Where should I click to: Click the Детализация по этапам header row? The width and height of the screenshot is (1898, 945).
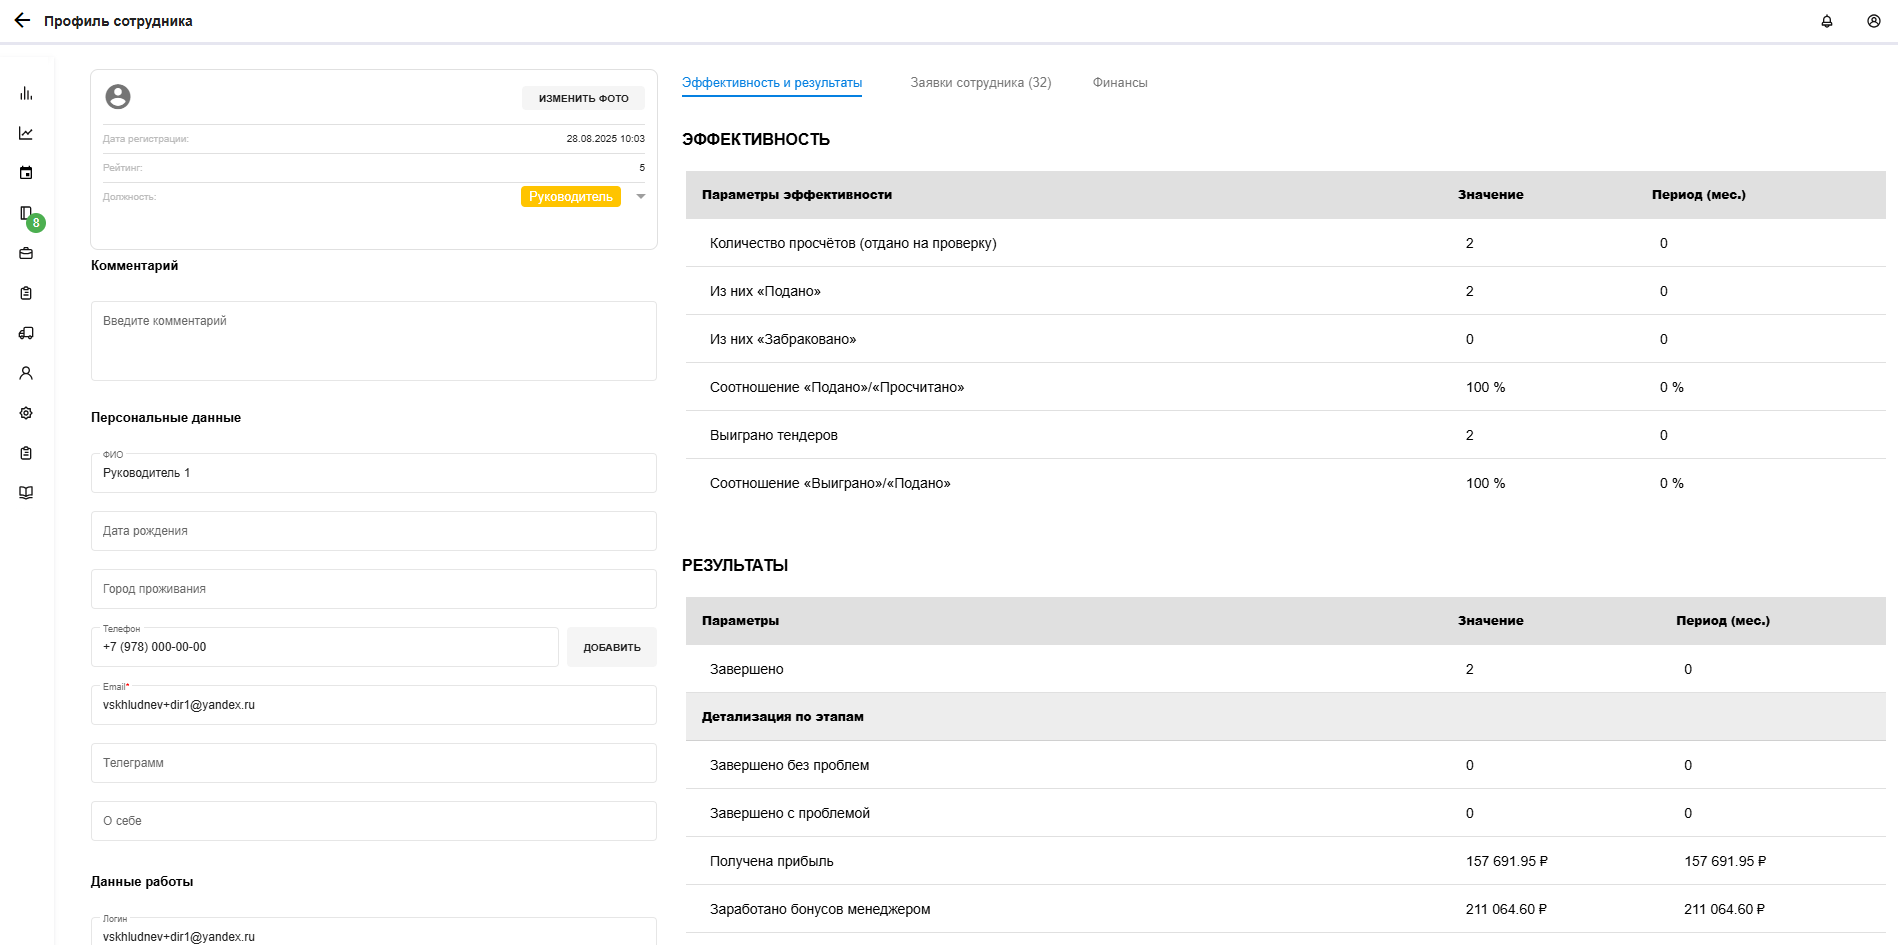(x=1286, y=717)
